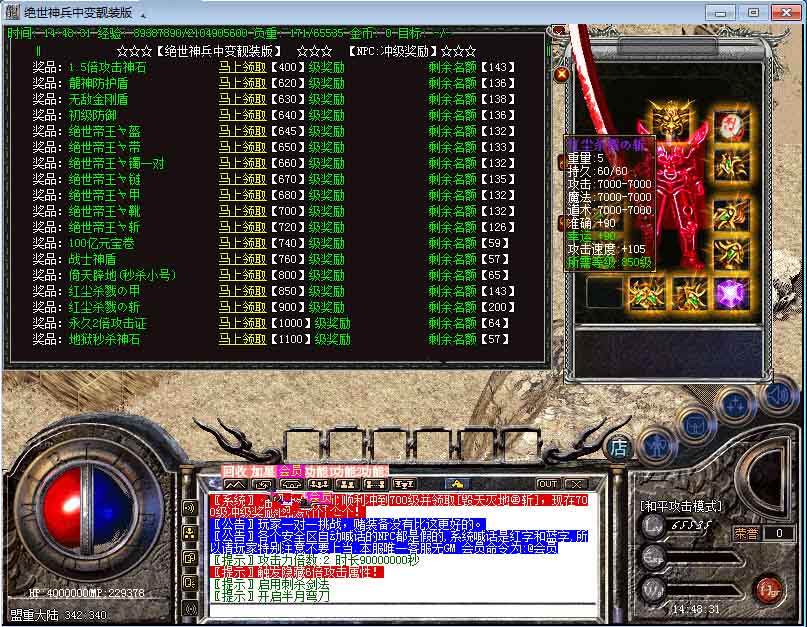Close the character equipment panel with orange X

pos(562,74)
